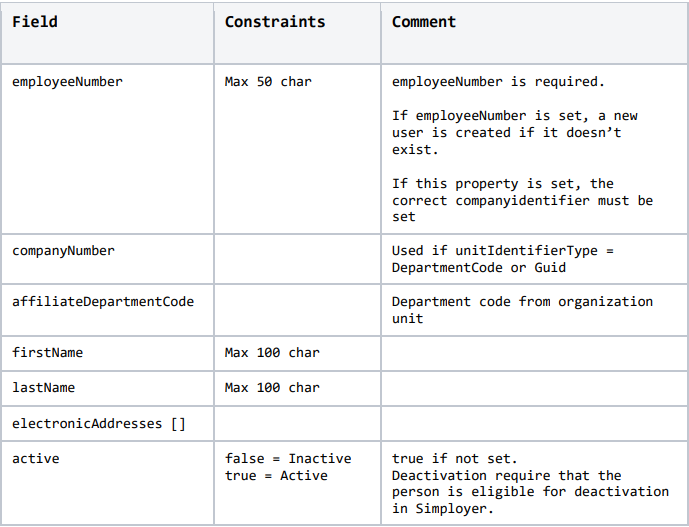Click the Constraints column header
This screenshot has width=689, height=527.
tap(274, 21)
